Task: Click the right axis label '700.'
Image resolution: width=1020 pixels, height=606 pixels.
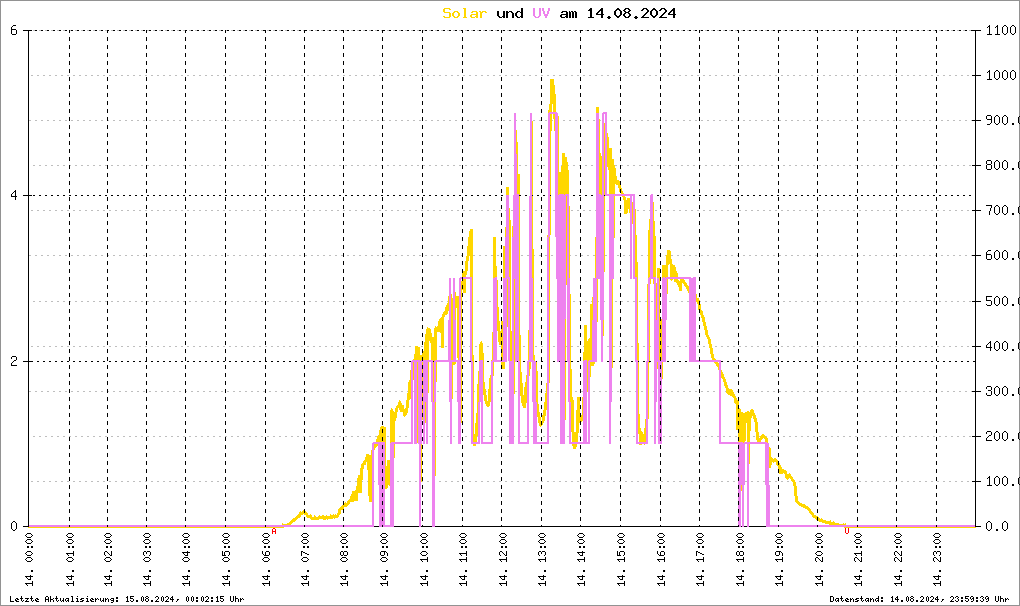Action: tap(1002, 210)
